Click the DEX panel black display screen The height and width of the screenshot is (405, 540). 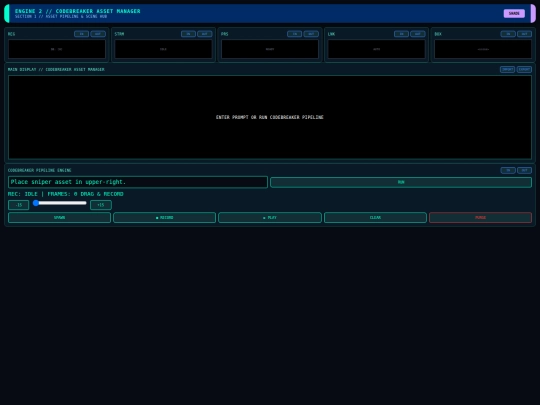pyautogui.click(x=483, y=49)
